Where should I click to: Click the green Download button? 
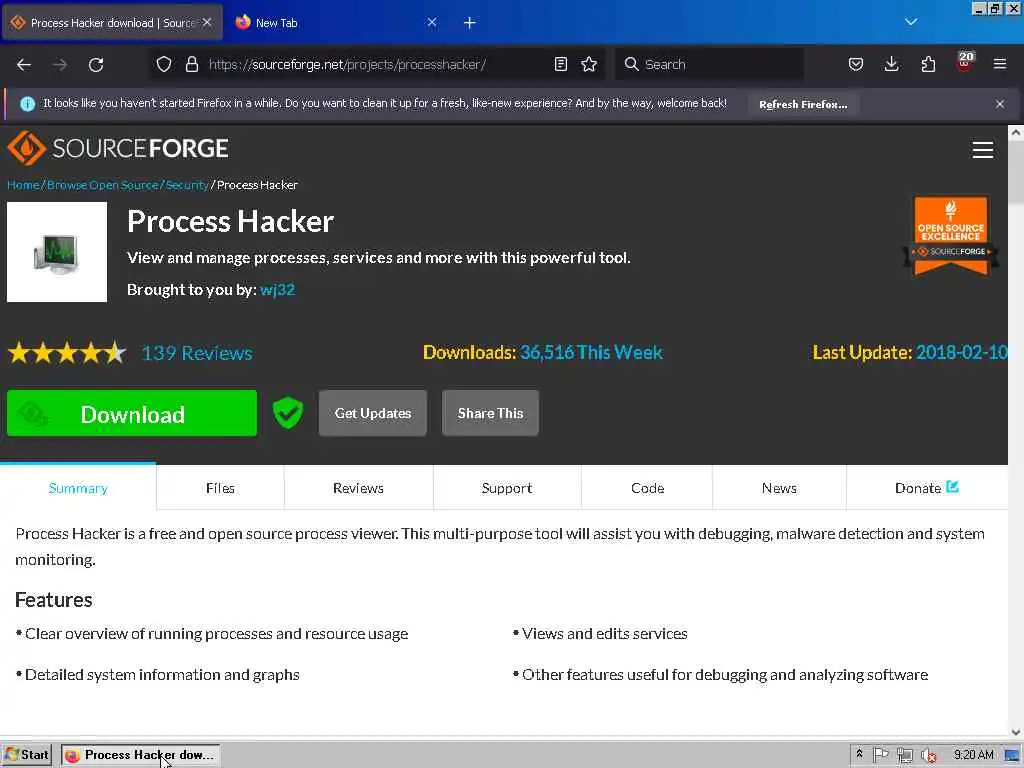[132, 413]
